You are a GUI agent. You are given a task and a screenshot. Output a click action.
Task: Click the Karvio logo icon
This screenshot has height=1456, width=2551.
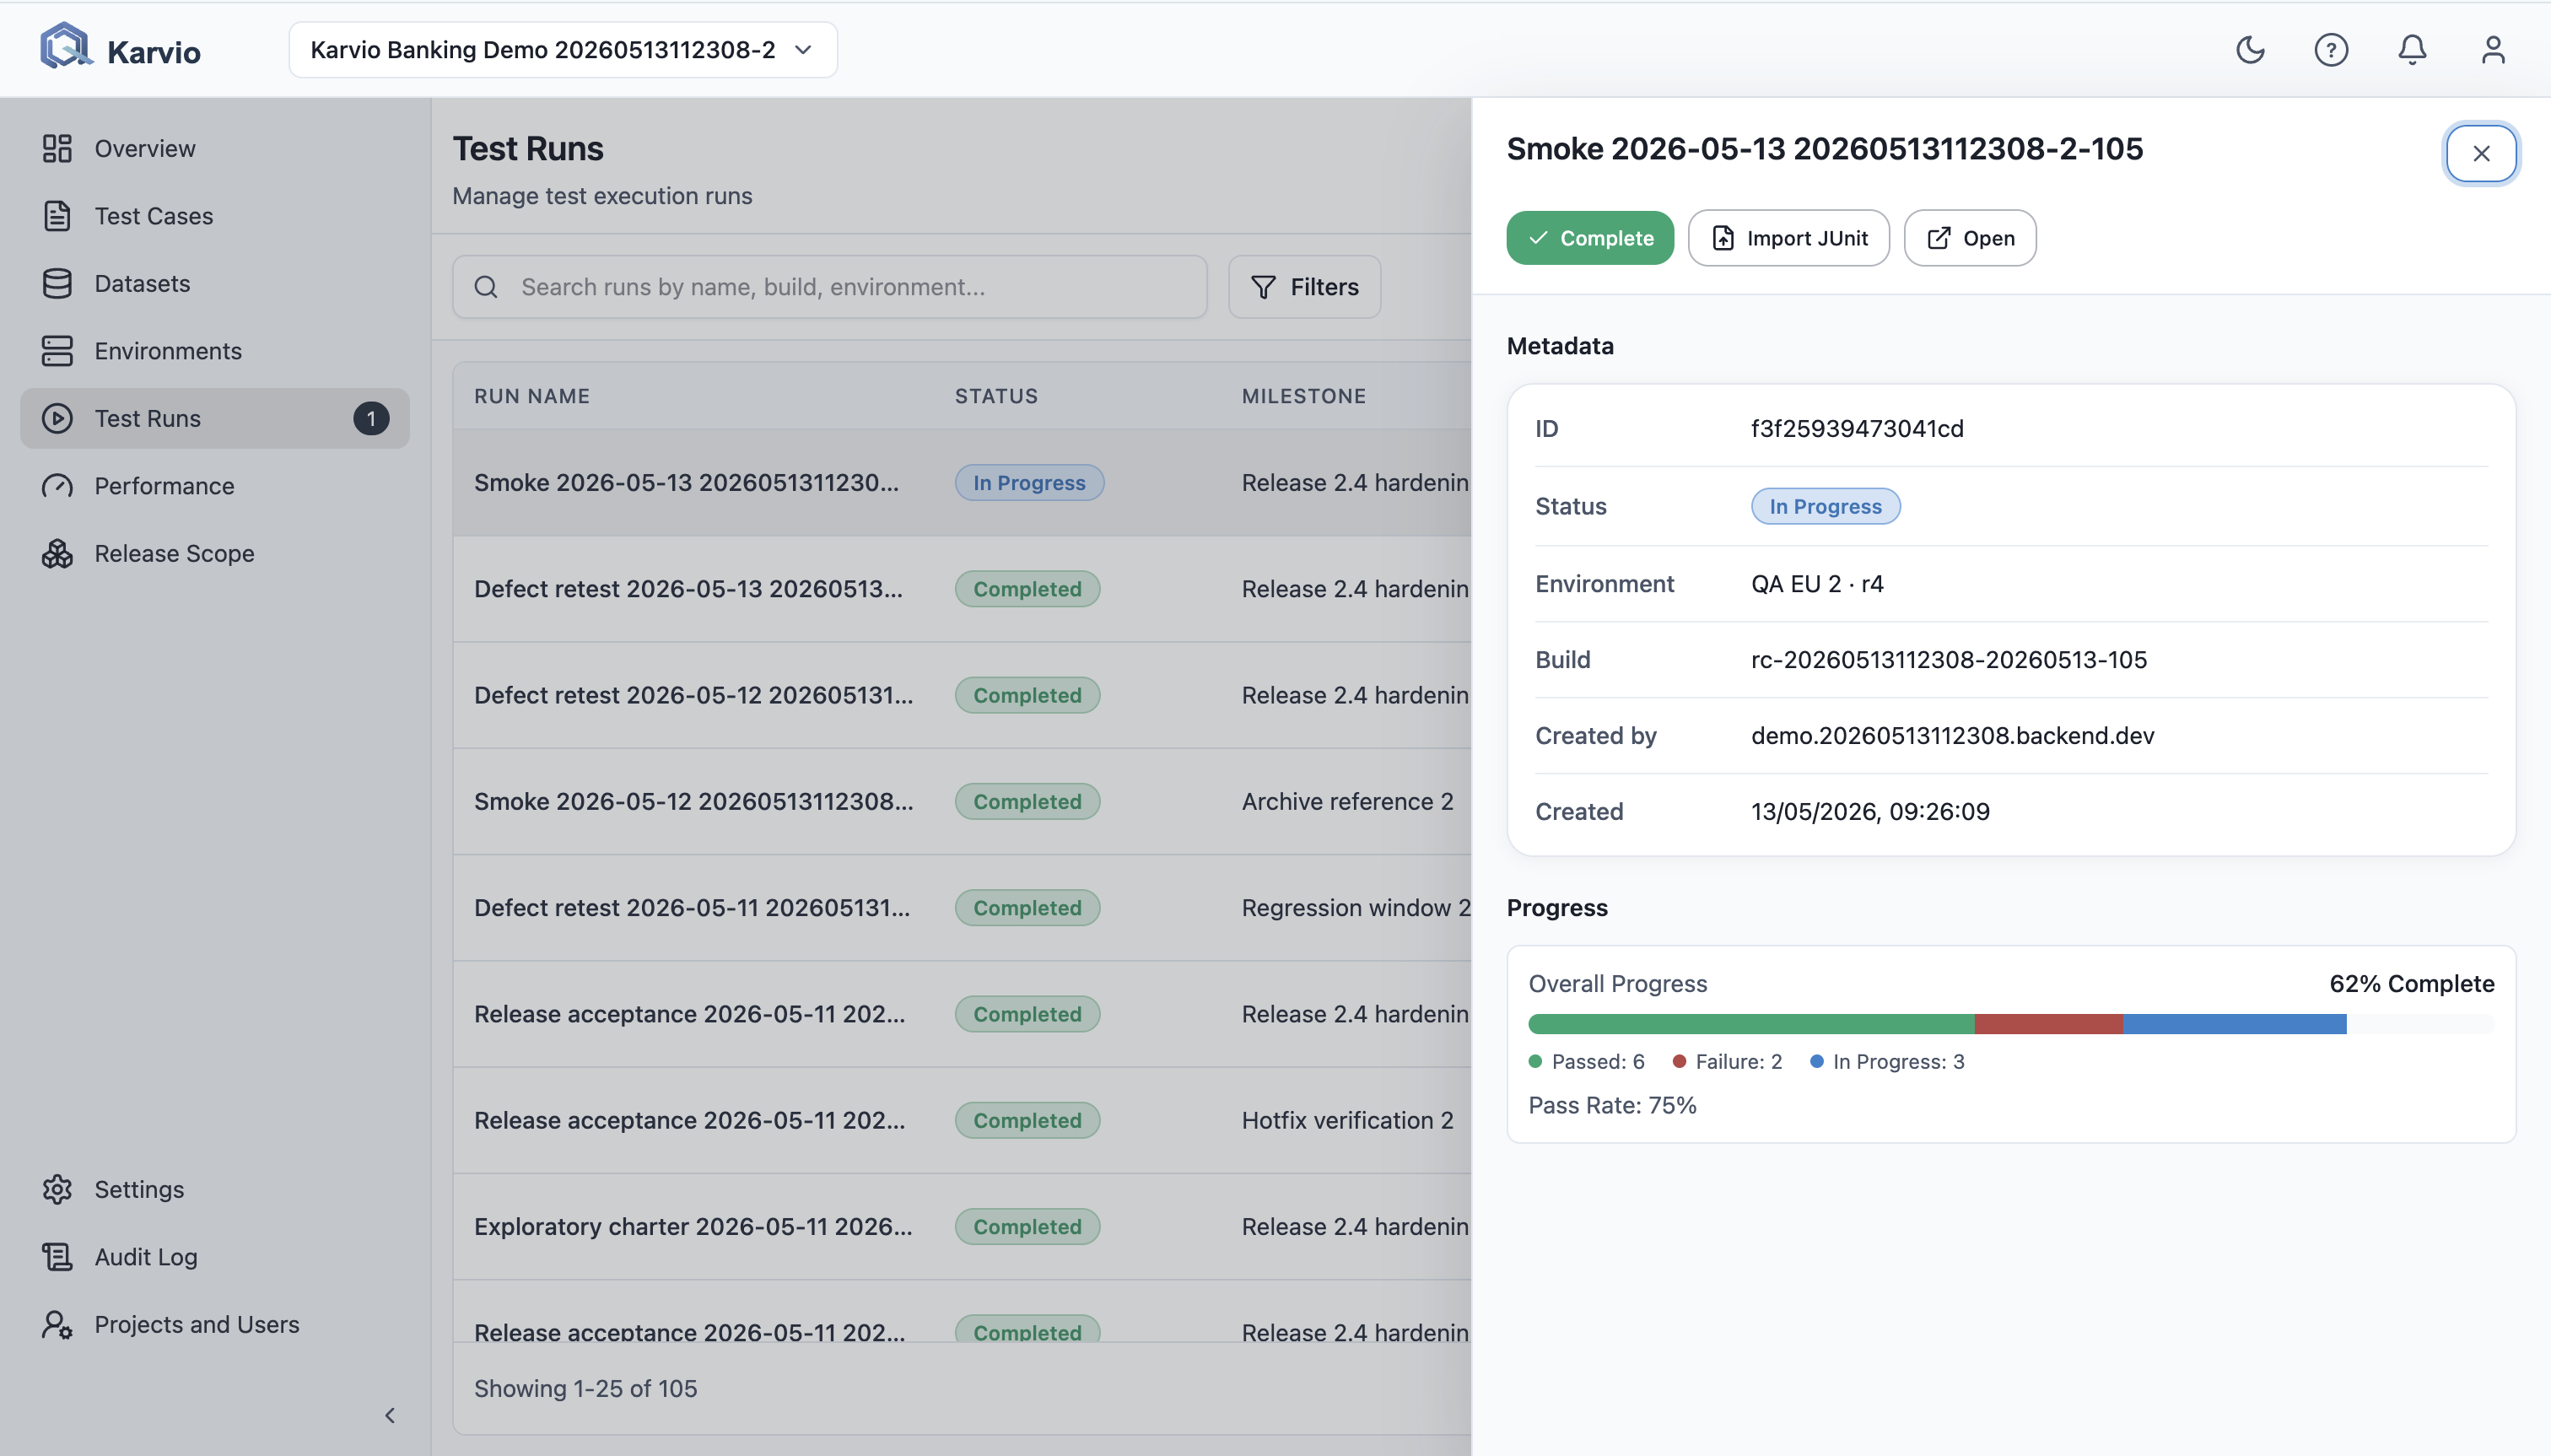[65, 46]
